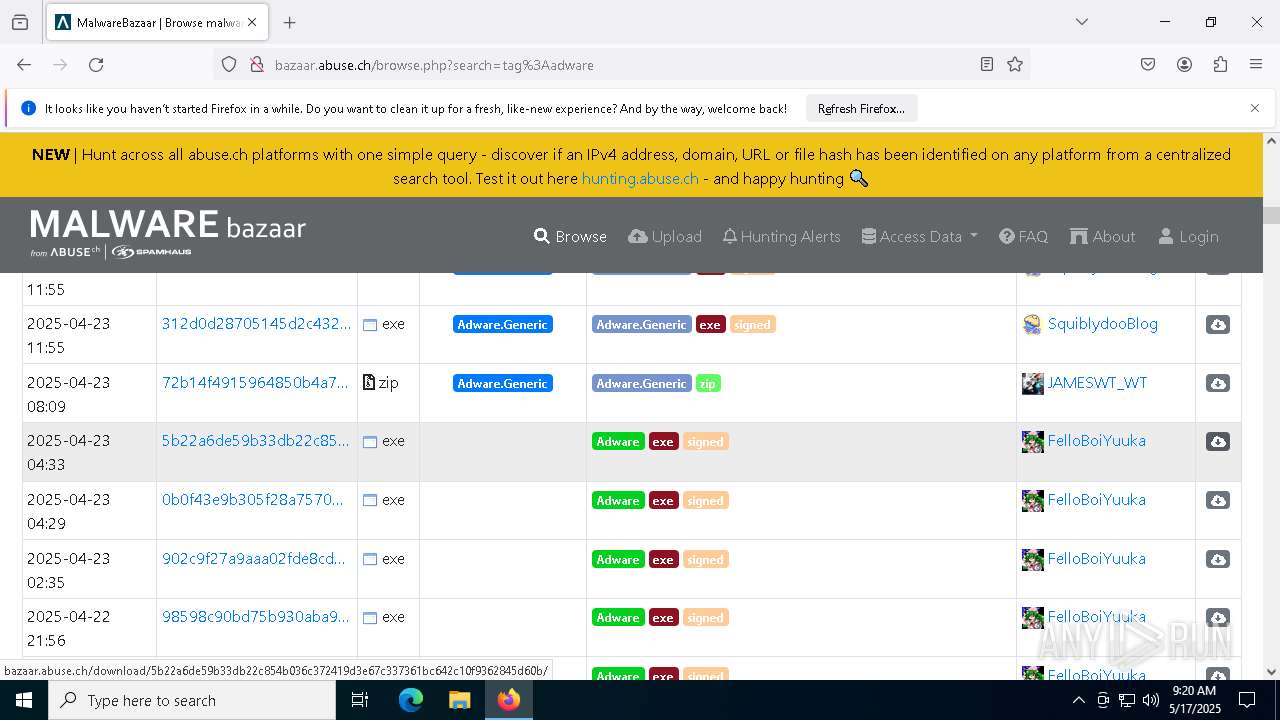
Task: Open Firefox View icon
Action: click(20, 22)
